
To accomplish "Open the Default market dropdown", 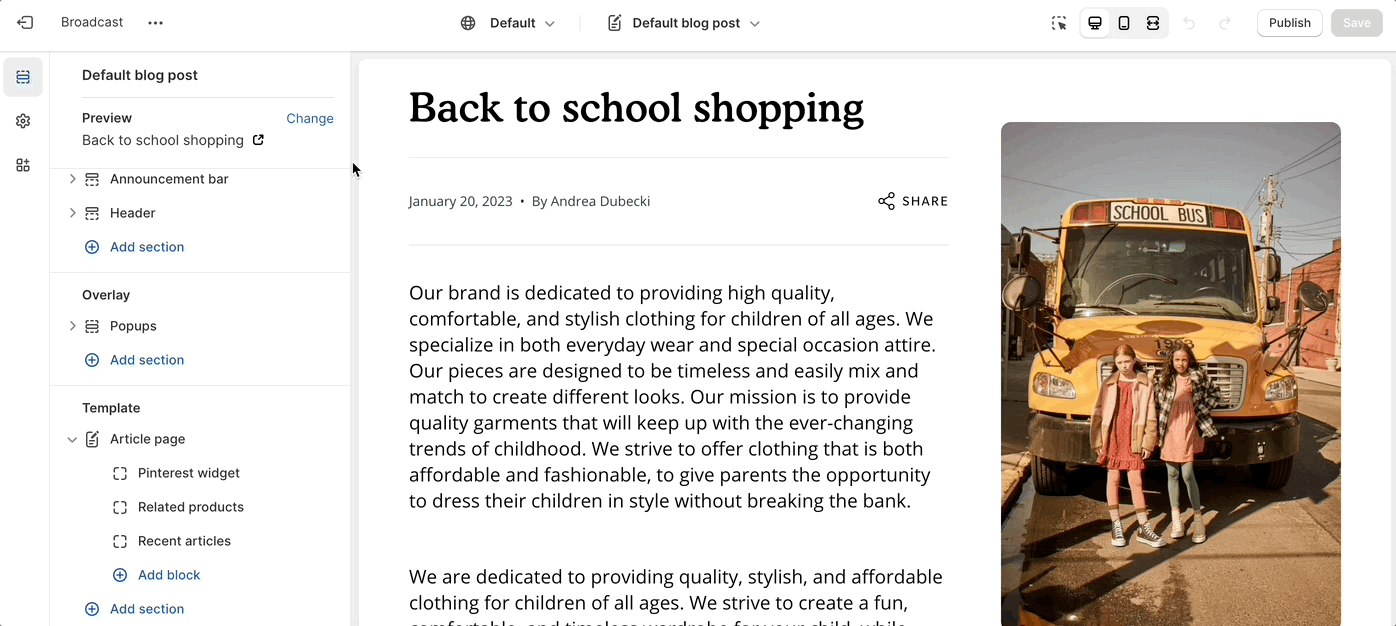I will 508,23.
